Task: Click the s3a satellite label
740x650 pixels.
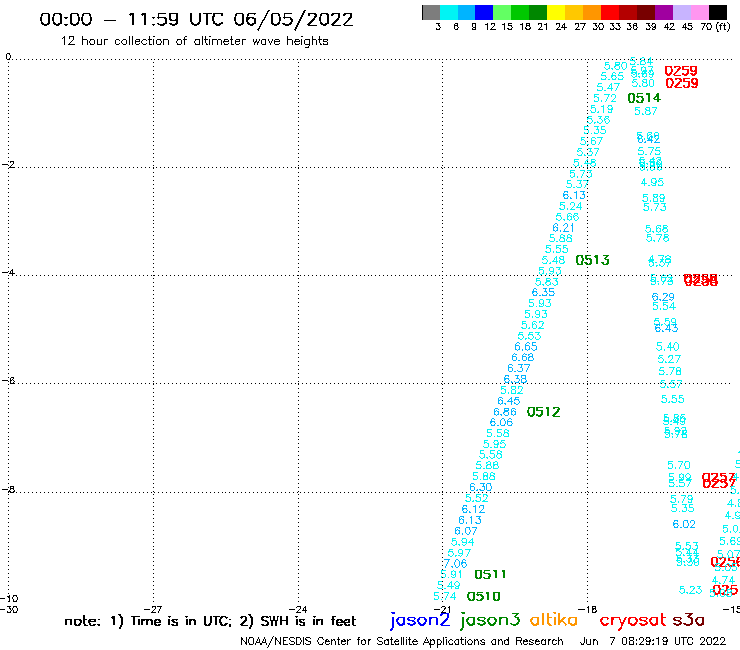Action: coord(688,620)
